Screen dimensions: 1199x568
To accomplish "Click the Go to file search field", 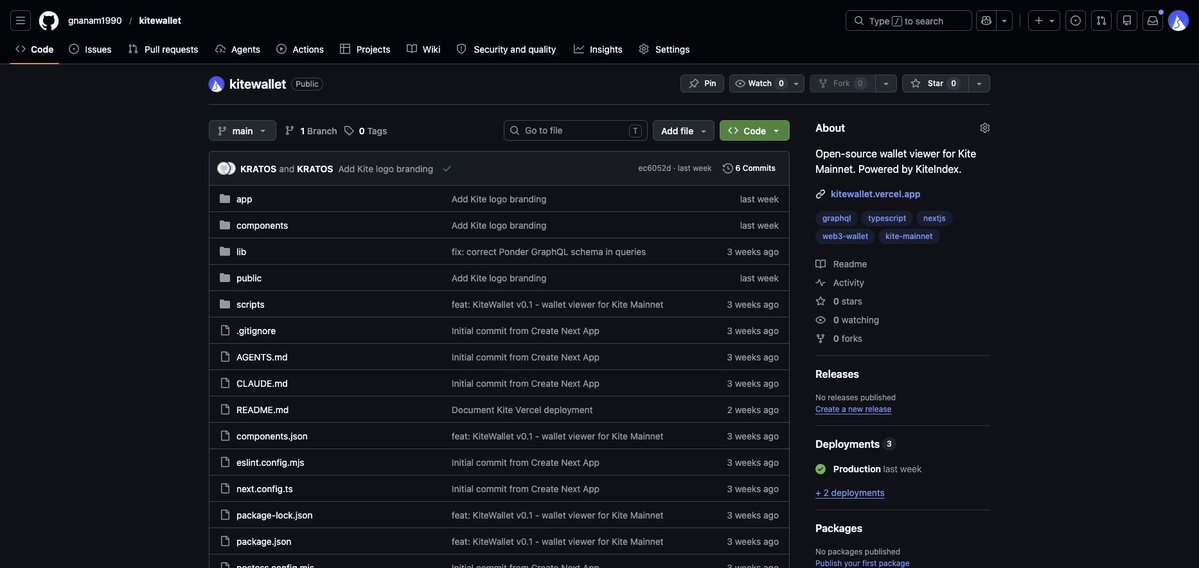I will (575, 131).
